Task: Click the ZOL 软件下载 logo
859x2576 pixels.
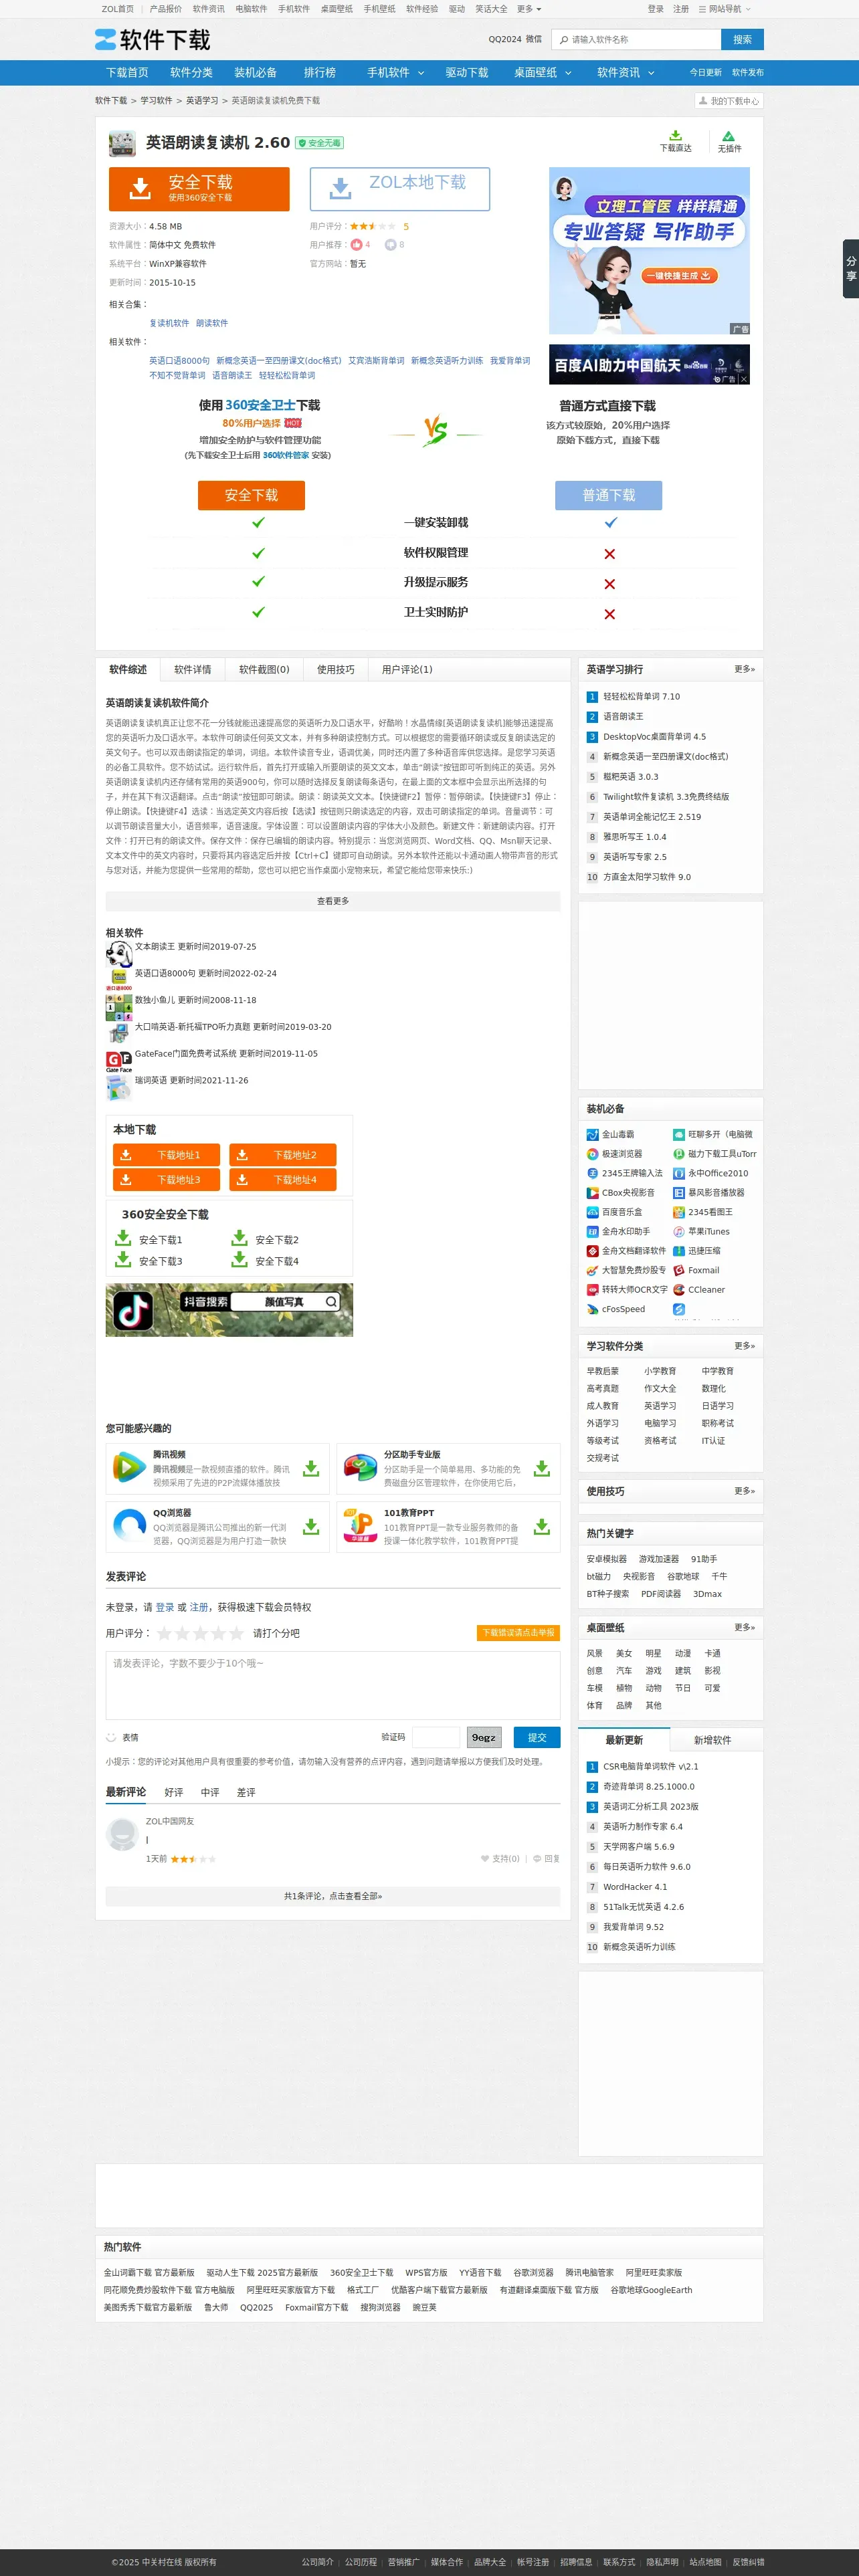Action: pyautogui.click(x=152, y=40)
